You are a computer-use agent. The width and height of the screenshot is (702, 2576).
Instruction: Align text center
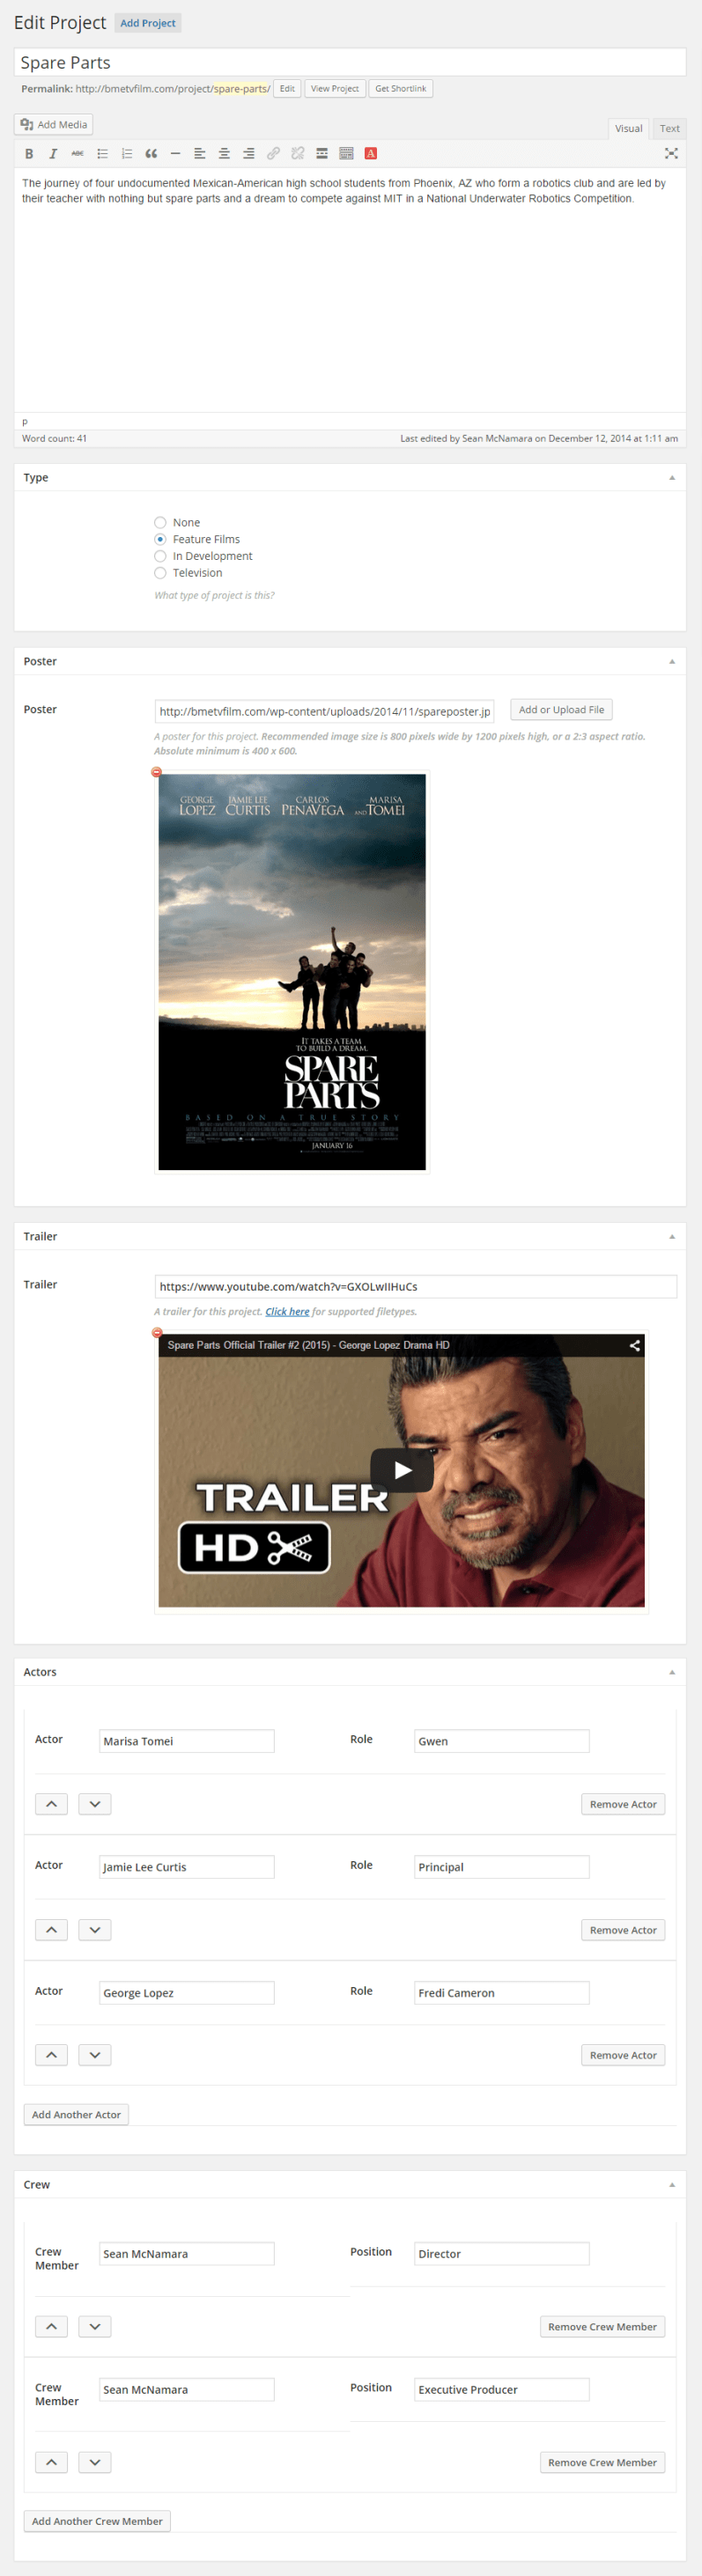click(x=224, y=154)
